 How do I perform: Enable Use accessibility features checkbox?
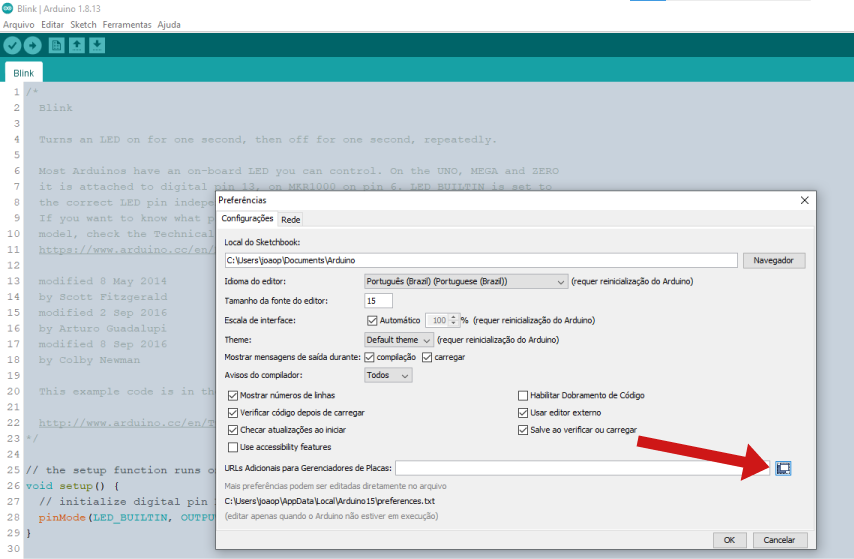233,447
